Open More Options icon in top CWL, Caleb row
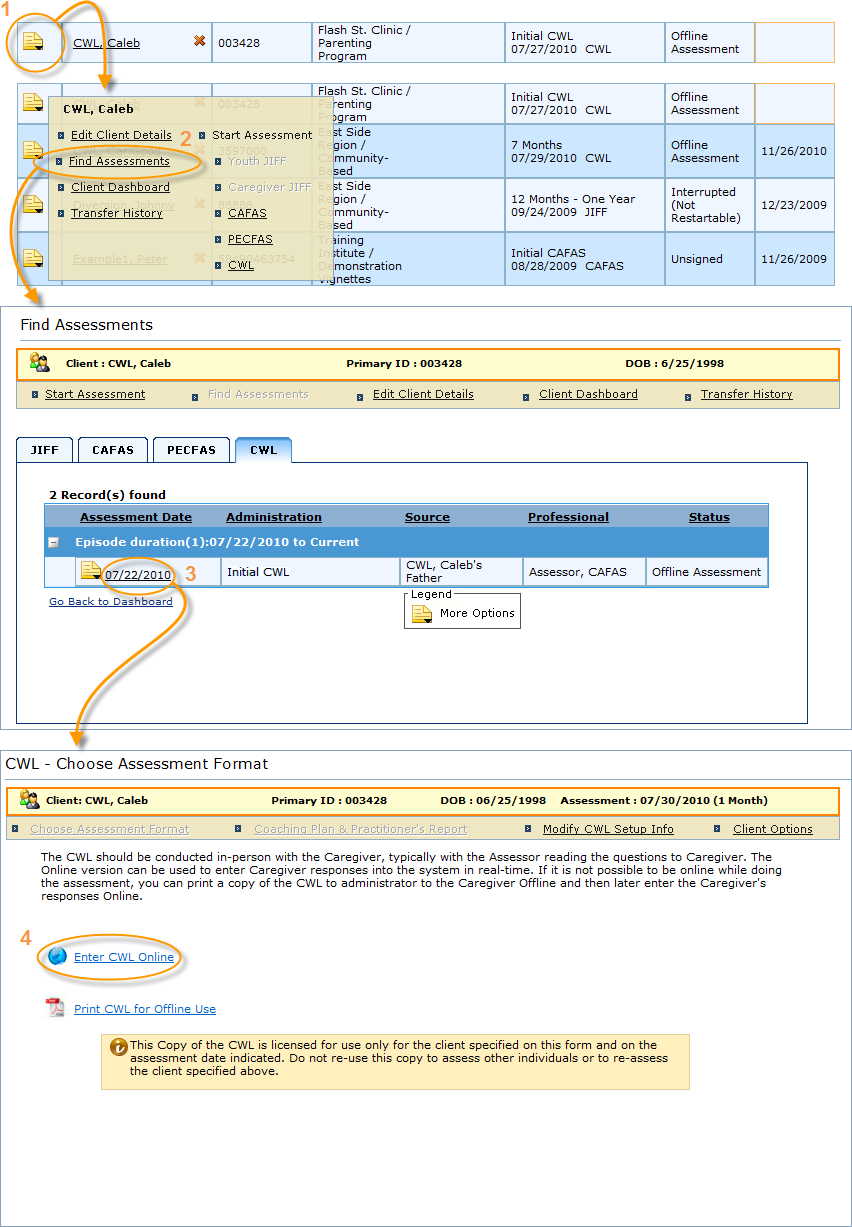 33,42
